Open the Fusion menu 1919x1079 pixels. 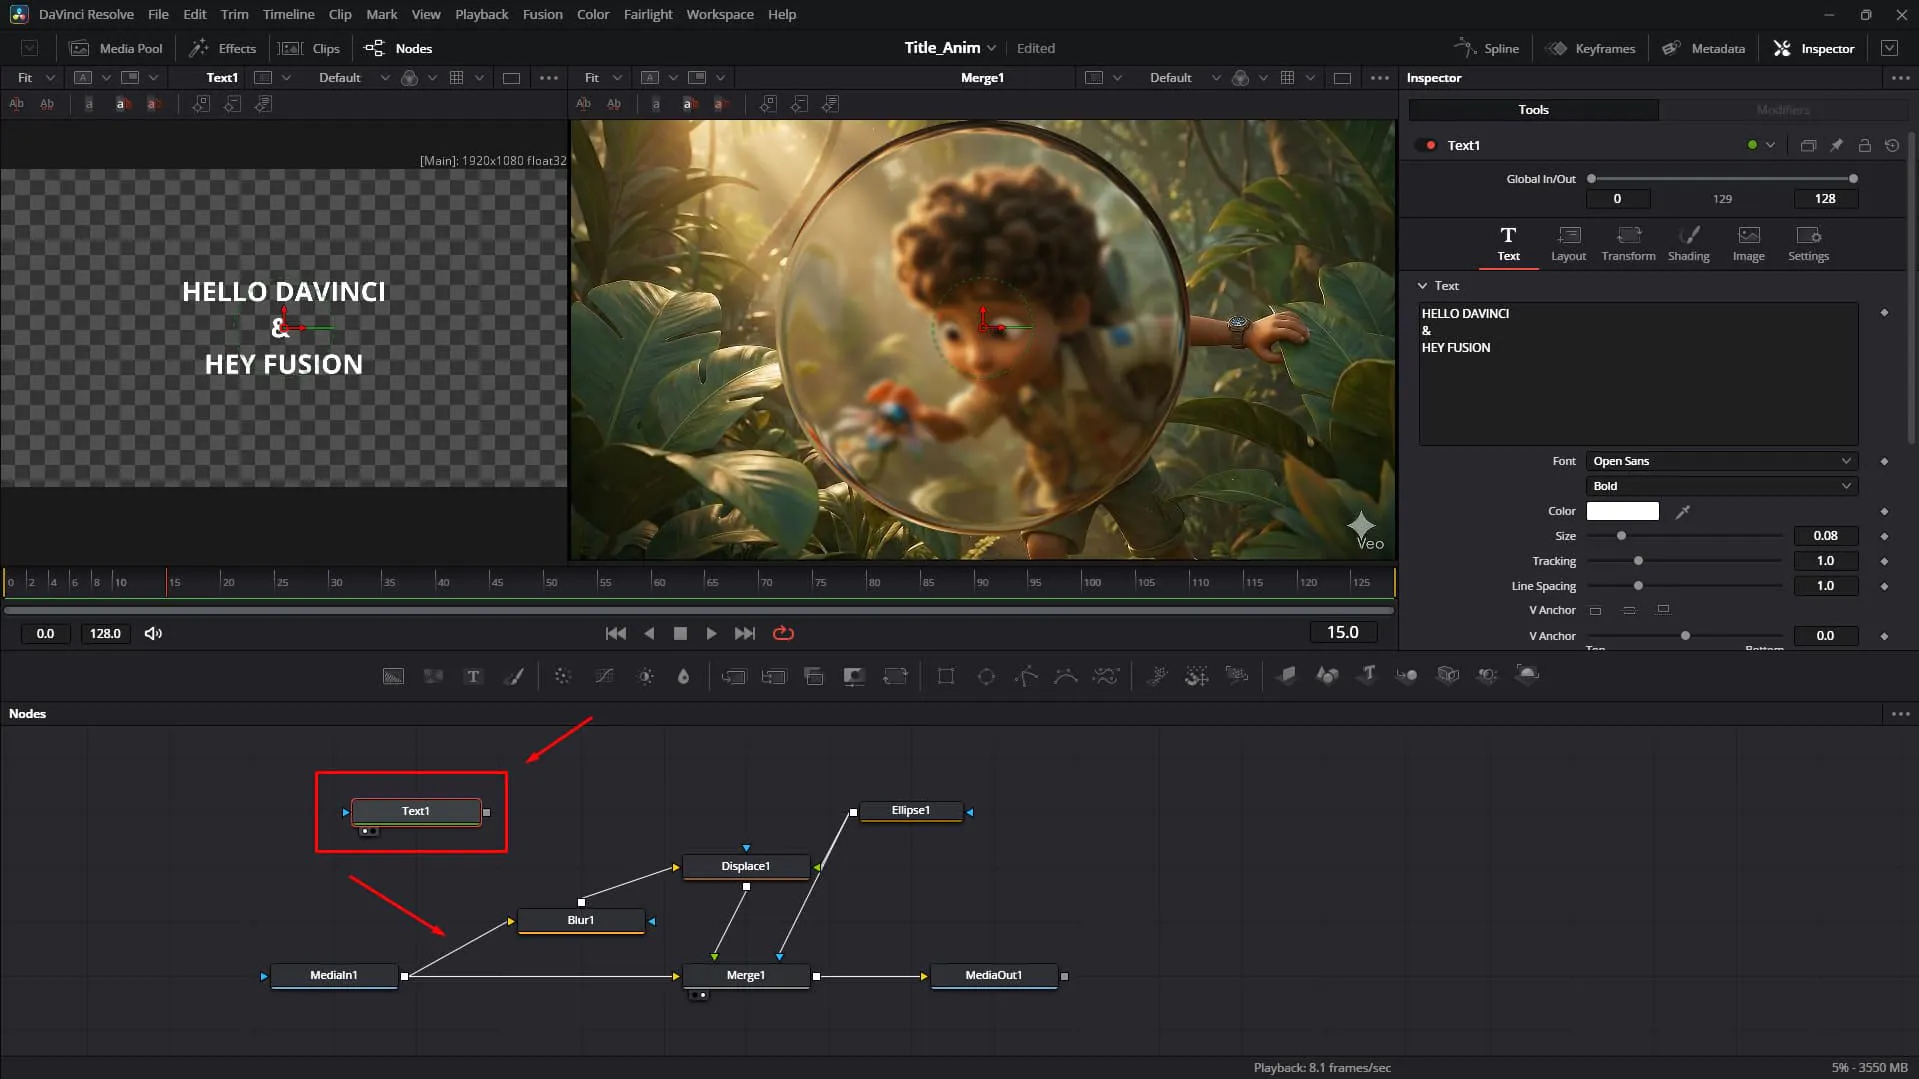tap(542, 14)
